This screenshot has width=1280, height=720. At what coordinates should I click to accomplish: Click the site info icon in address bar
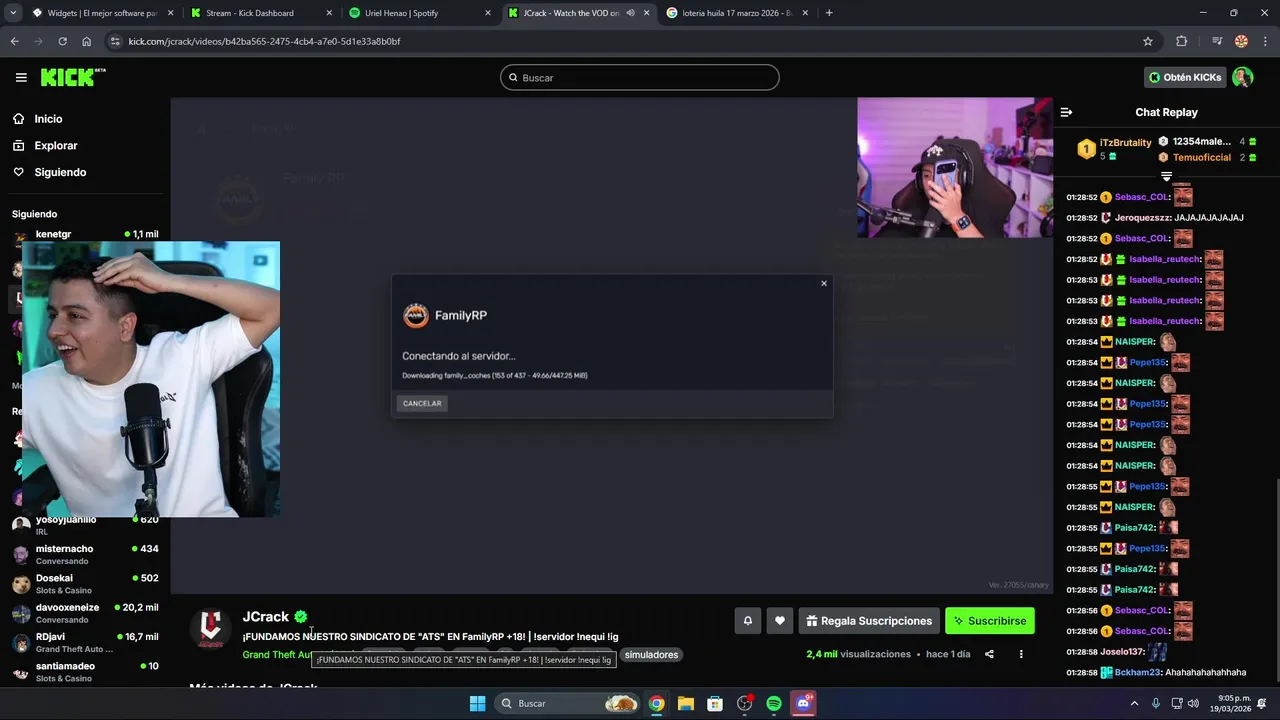(x=115, y=41)
